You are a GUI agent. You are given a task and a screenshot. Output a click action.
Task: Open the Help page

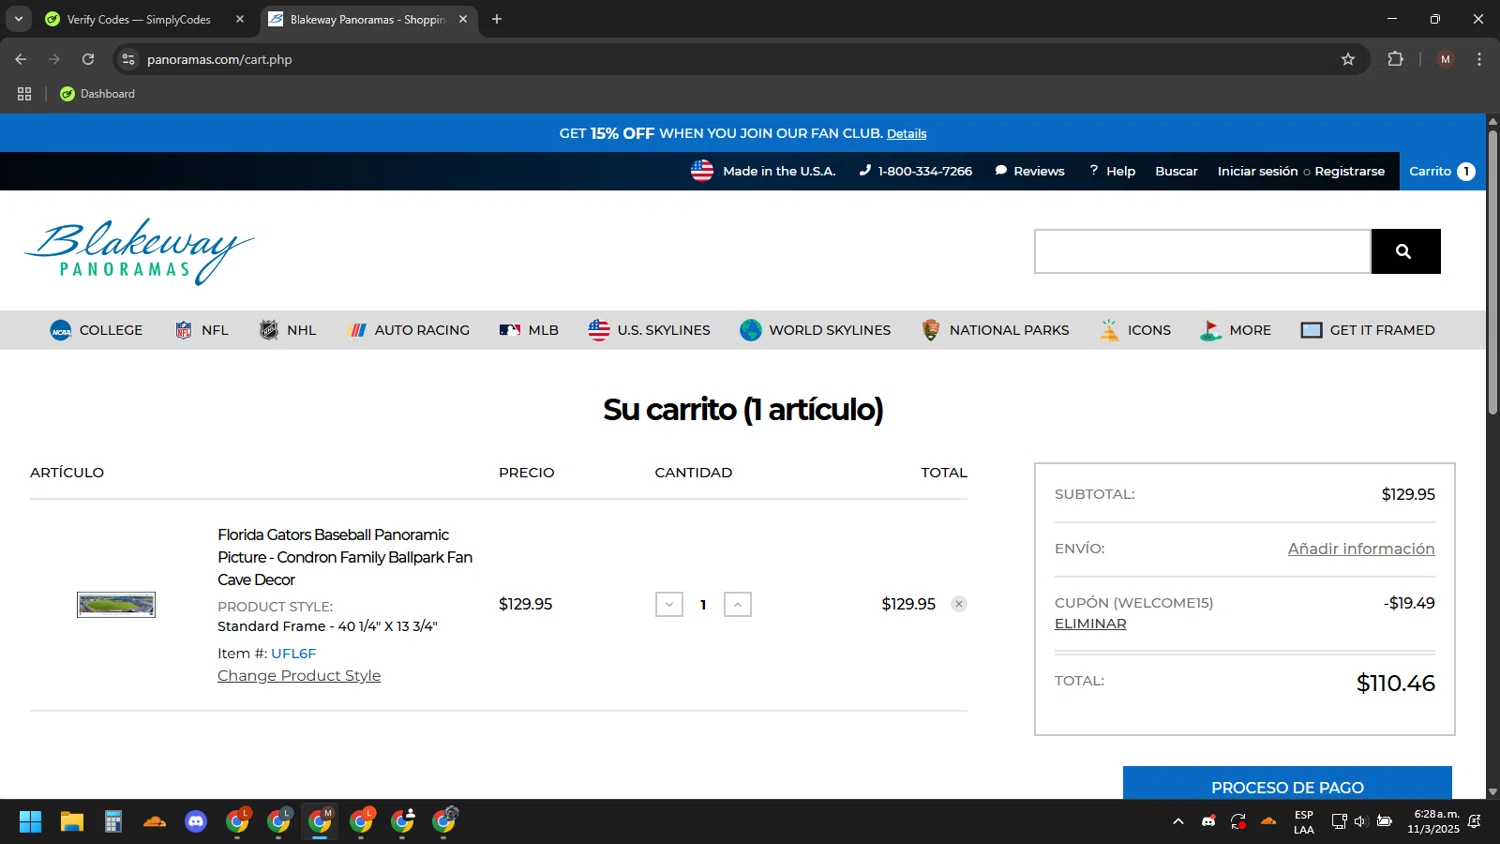coord(1112,171)
